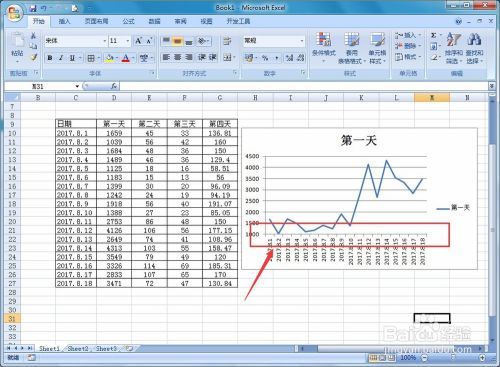
Task: Expand the number format dropdown
Action: click(302, 41)
